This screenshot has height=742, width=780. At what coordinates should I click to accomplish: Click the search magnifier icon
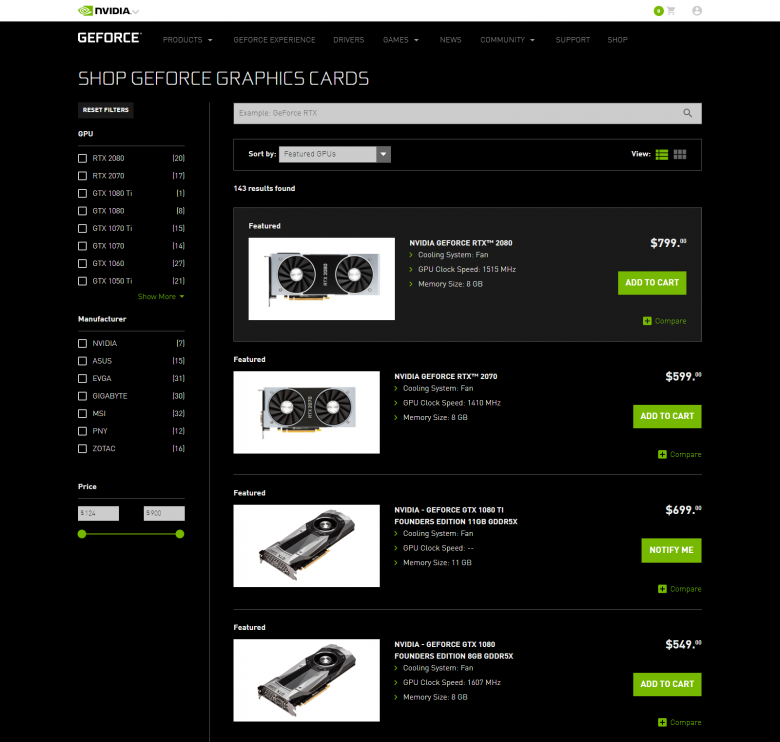(687, 113)
